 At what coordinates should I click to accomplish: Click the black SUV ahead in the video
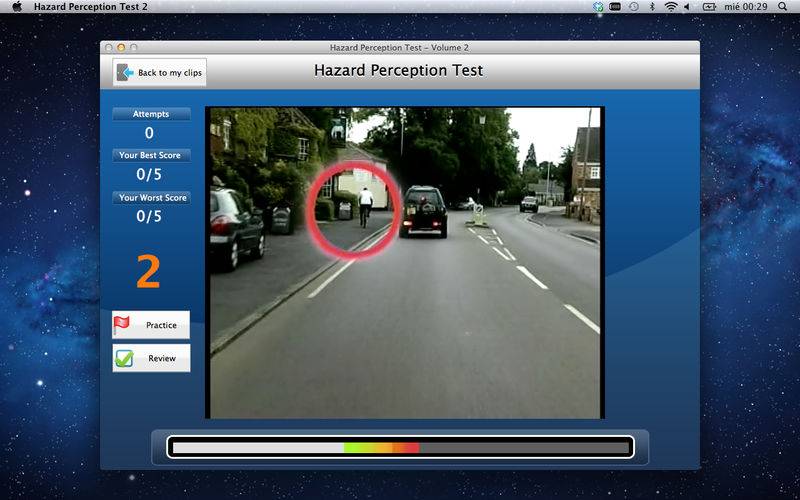424,211
